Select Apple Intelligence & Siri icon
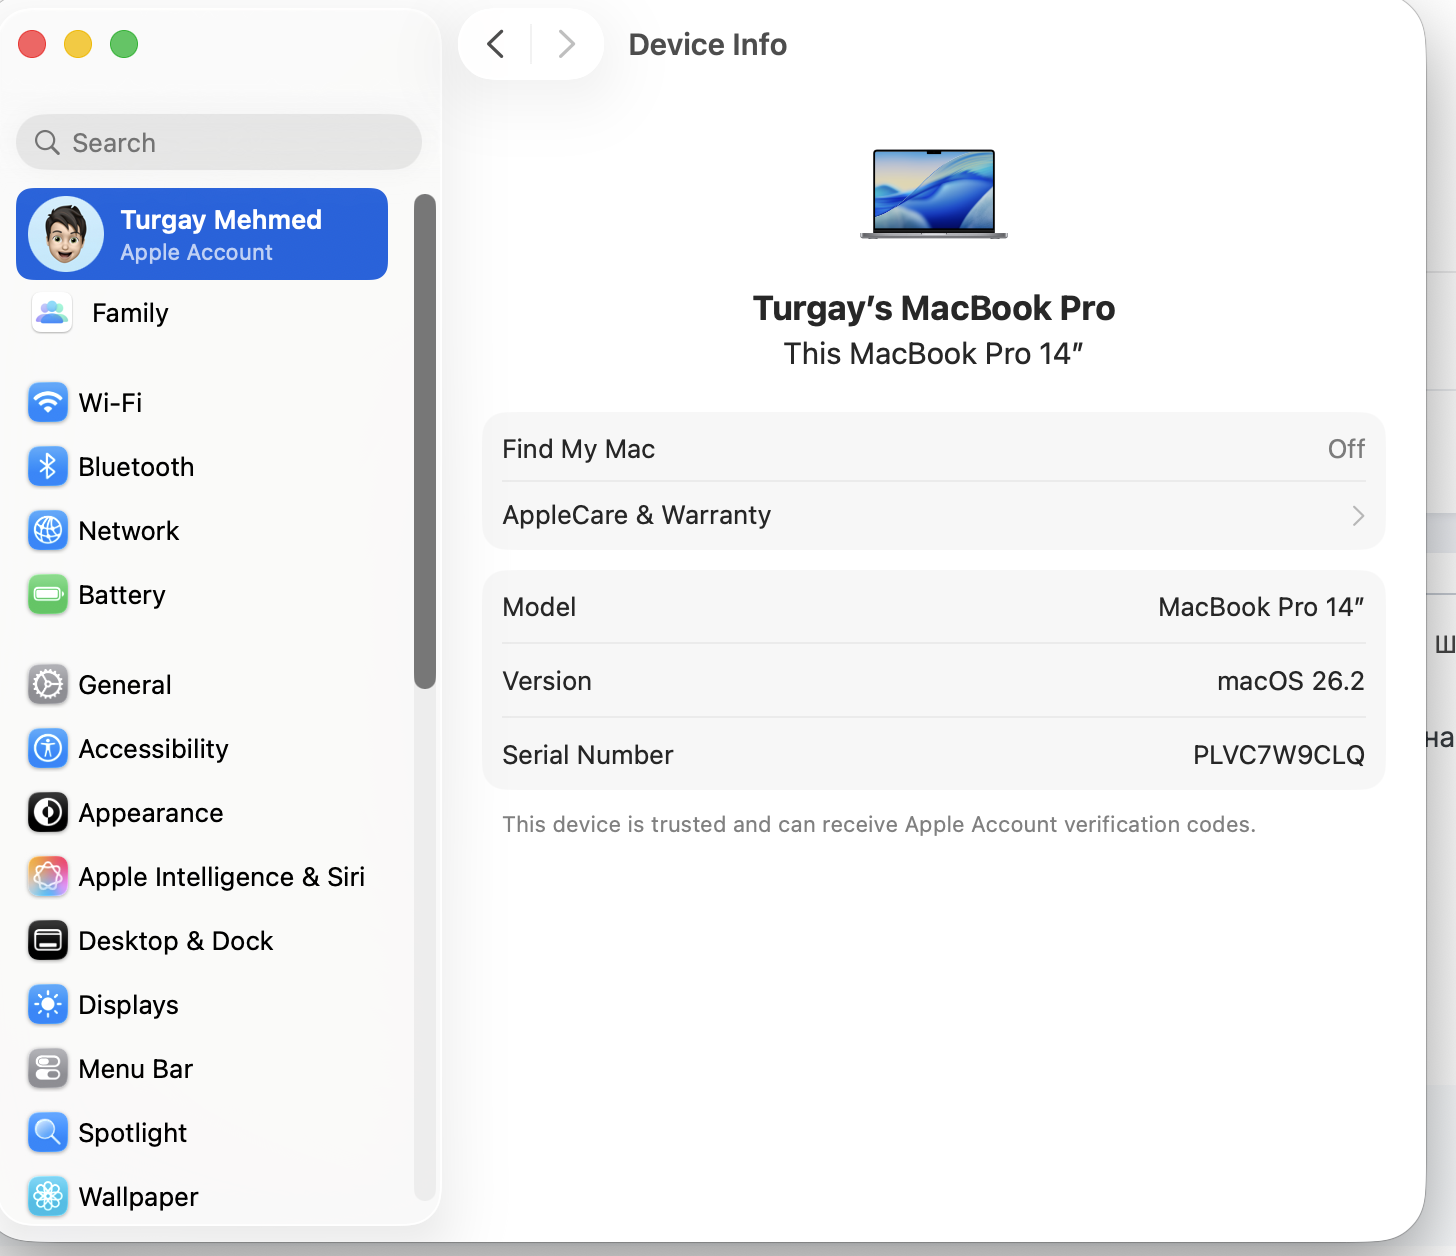The height and width of the screenshot is (1256, 1456). [48, 877]
